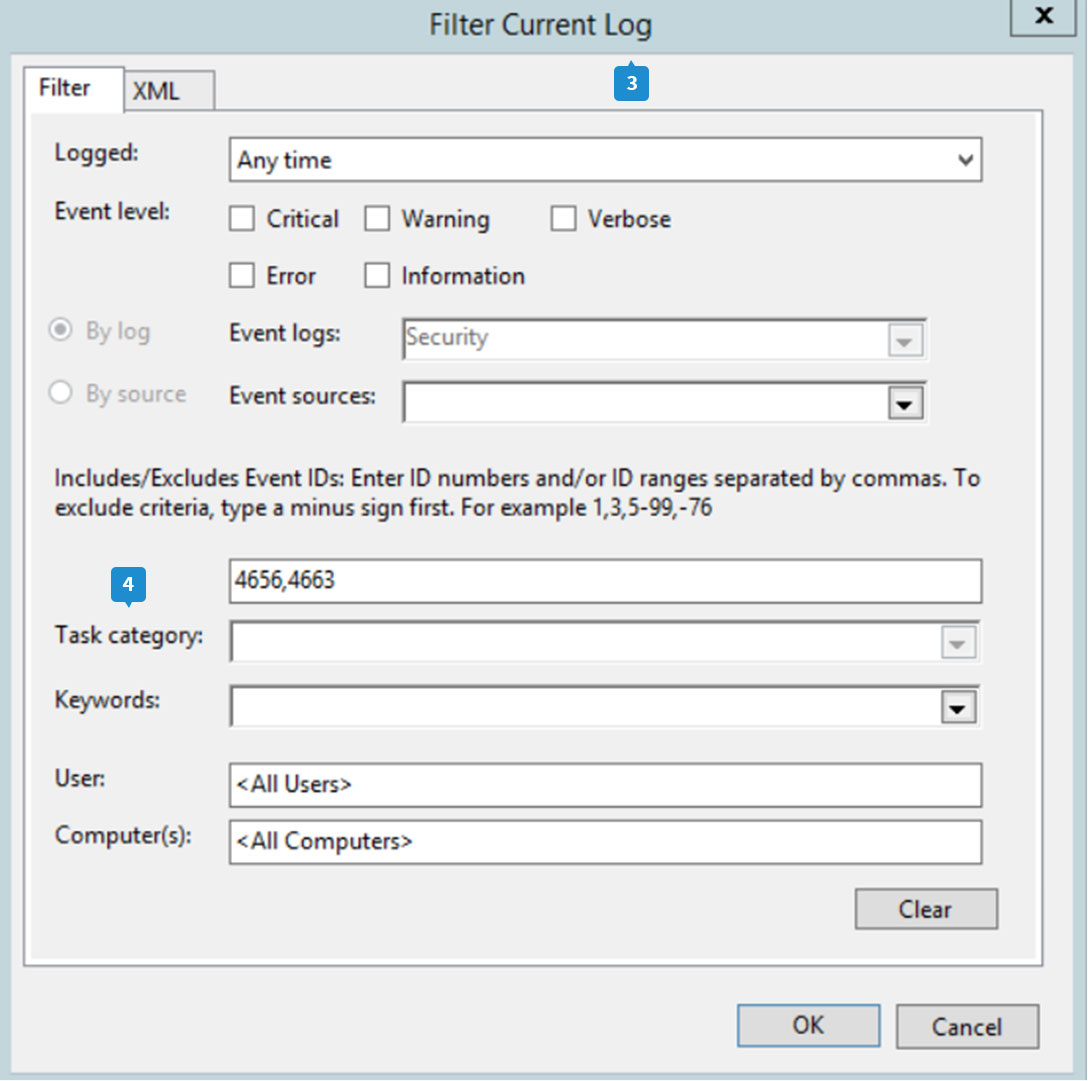The height and width of the screenshot is (1081, 1088).
Task: Click the blue callout marker 3
Action: click(631, 83)
